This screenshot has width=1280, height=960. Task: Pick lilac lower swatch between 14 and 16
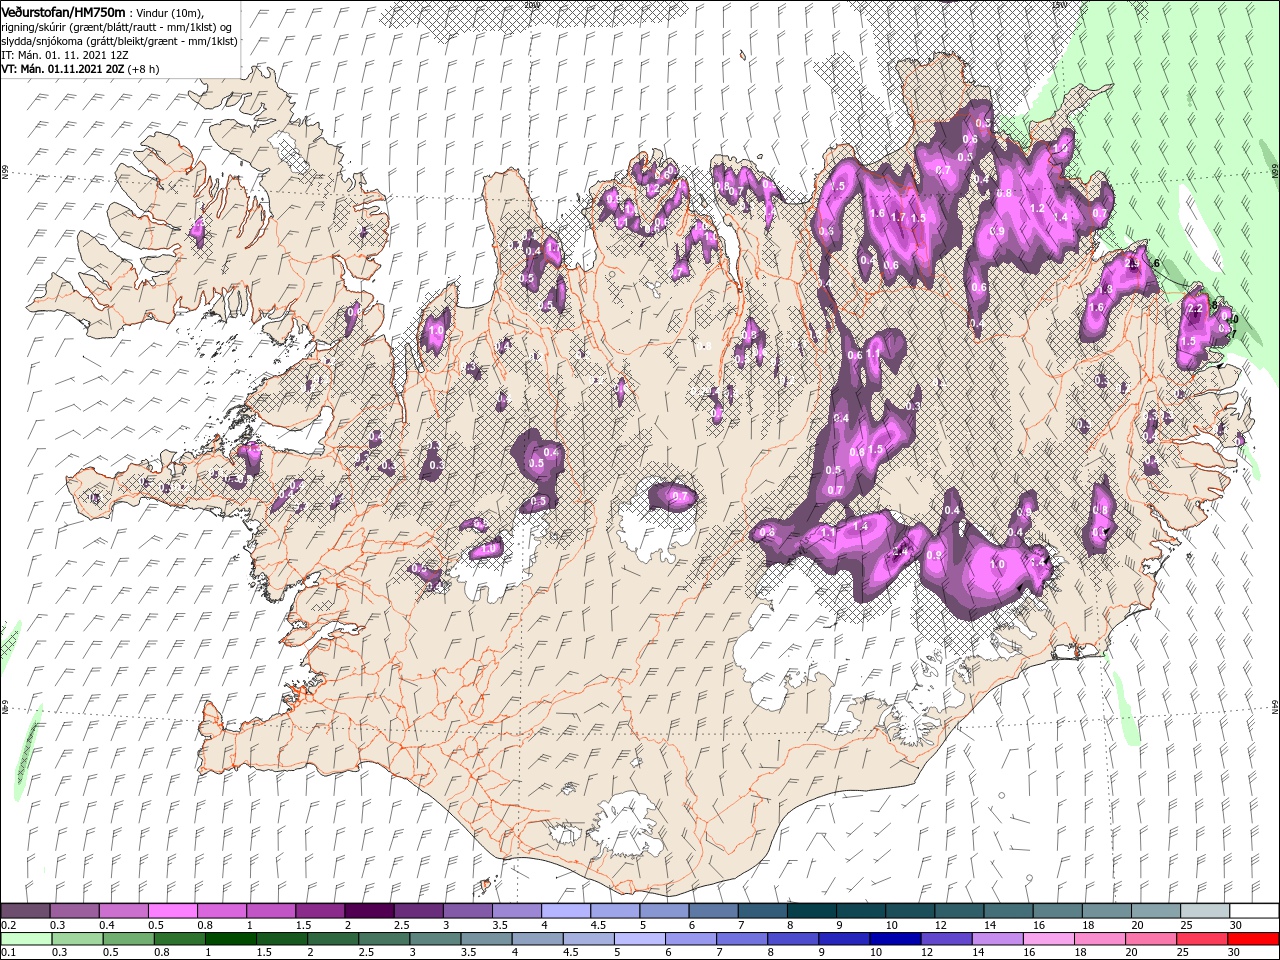coord(997,939)
